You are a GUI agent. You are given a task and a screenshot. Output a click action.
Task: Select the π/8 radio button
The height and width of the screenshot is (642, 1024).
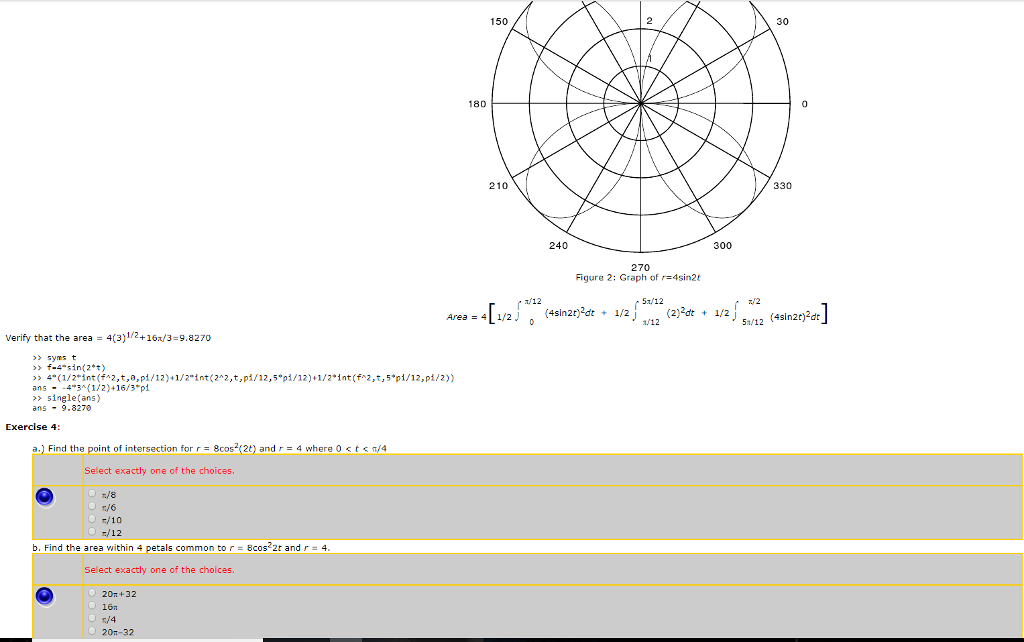point(91,495)
